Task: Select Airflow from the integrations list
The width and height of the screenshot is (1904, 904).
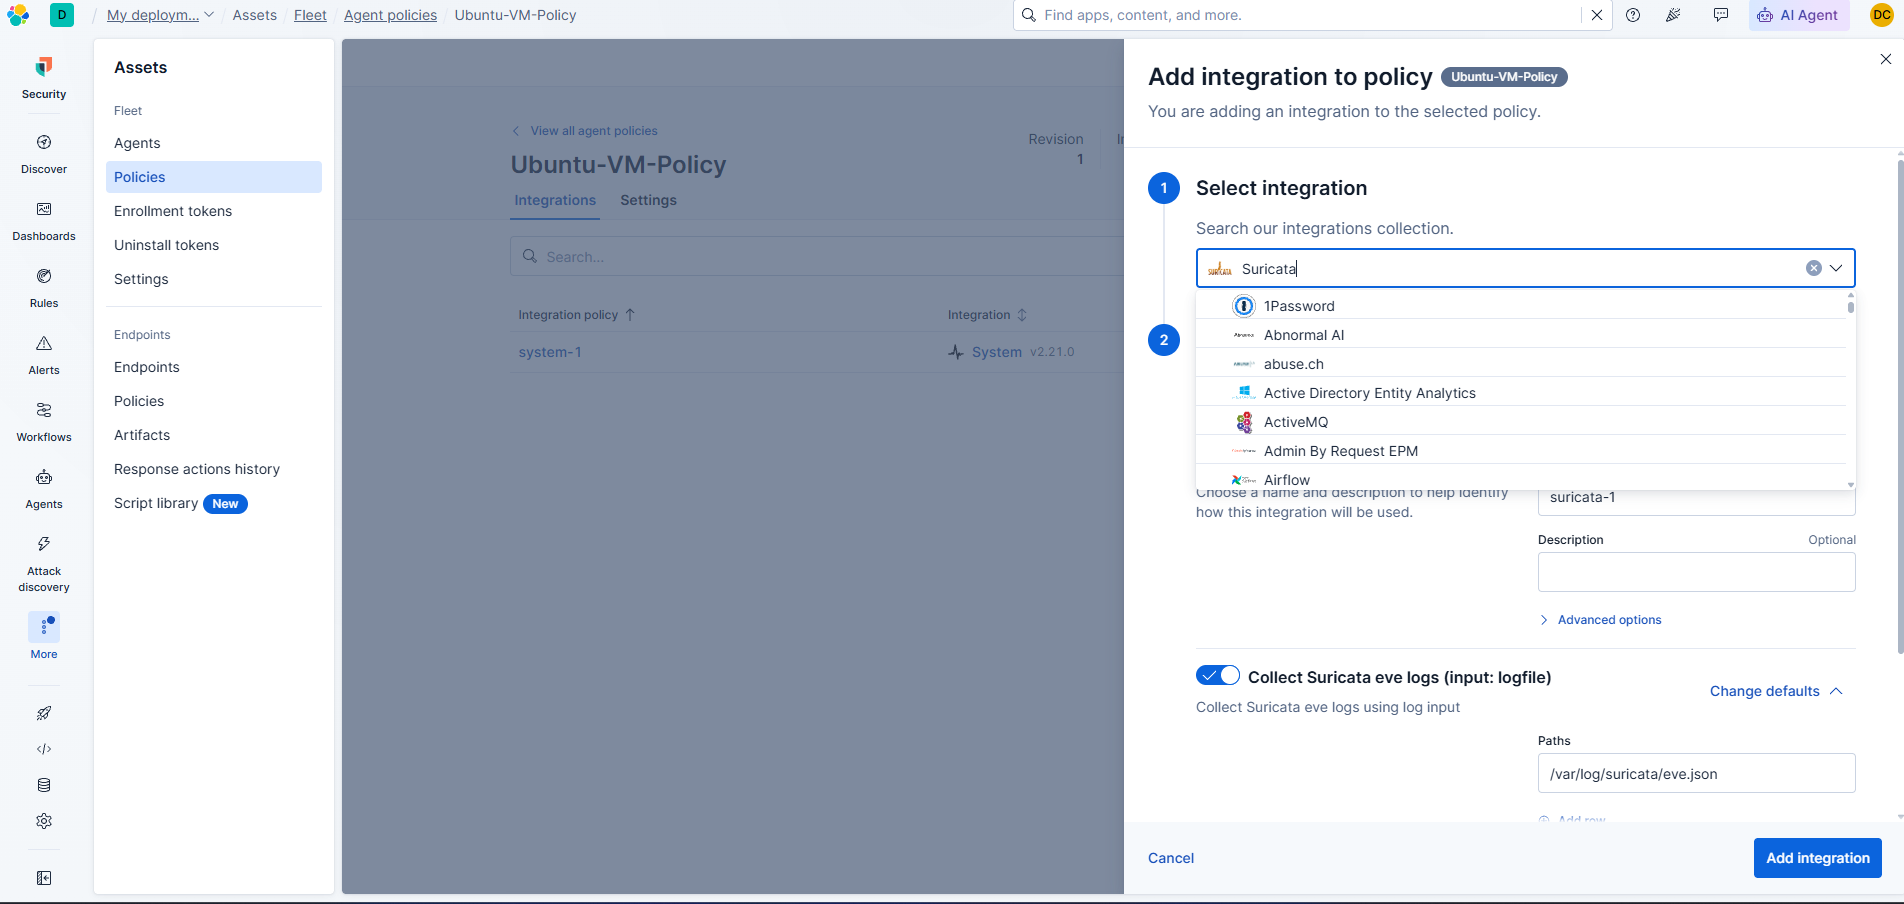Action: 1521,479
